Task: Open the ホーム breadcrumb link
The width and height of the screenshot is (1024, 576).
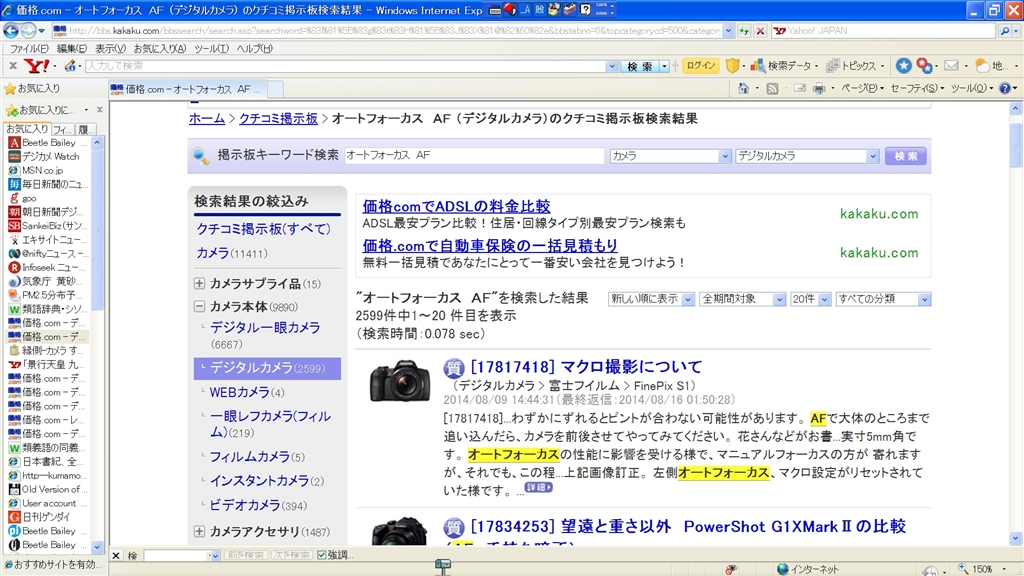Action: (x=207, y=118)
